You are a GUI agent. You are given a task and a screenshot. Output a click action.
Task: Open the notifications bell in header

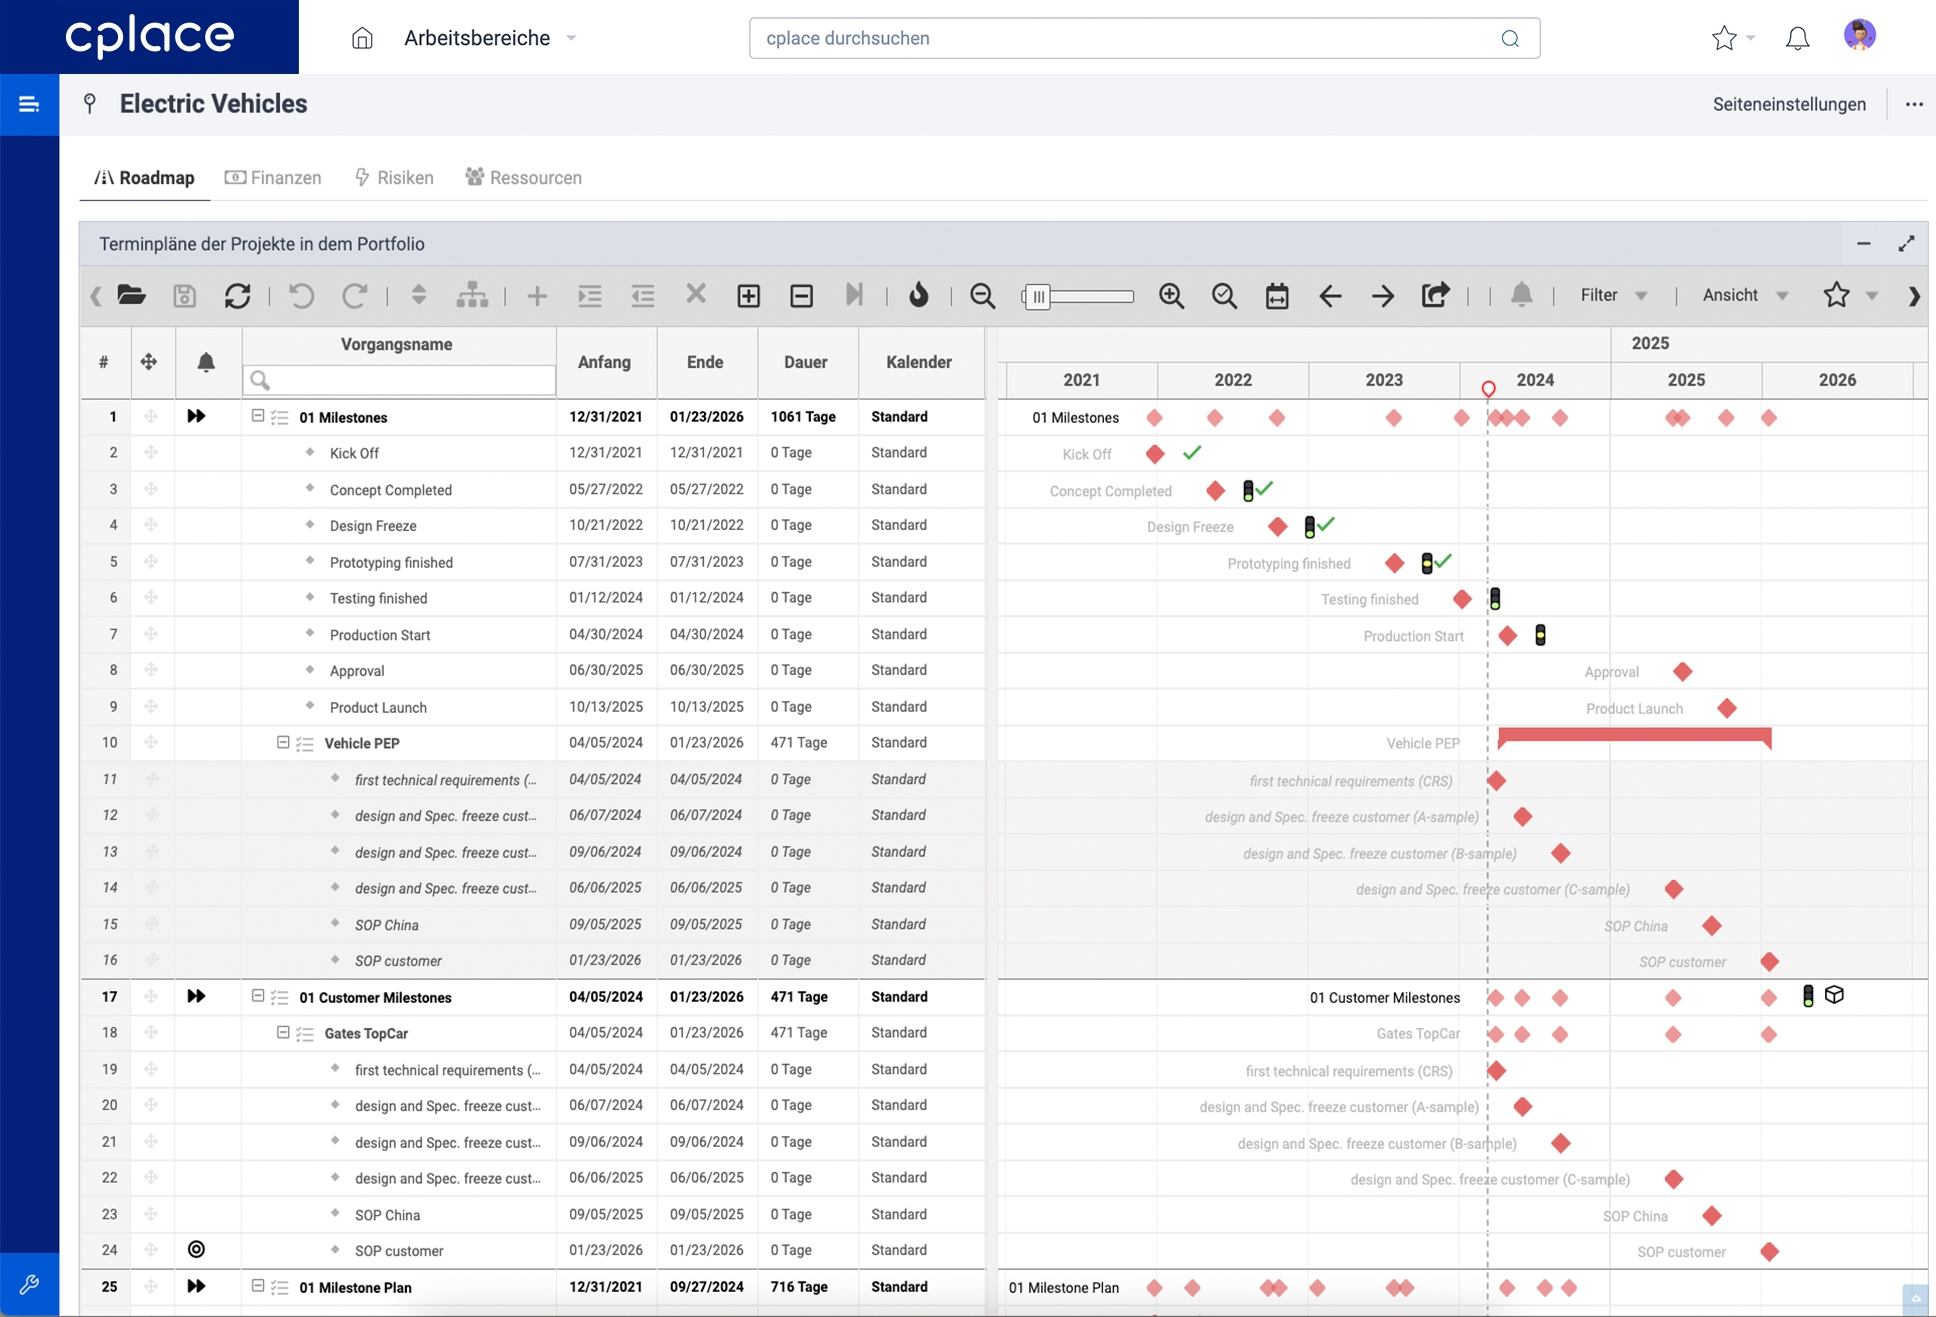pos(1797,38)
